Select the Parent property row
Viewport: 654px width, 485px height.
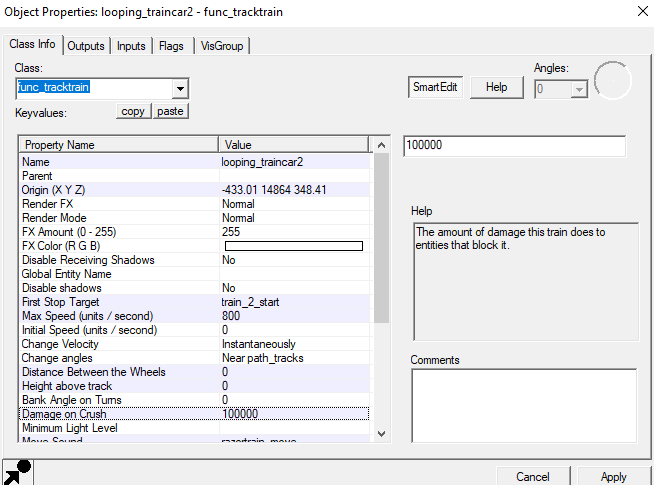pos(194,176)
